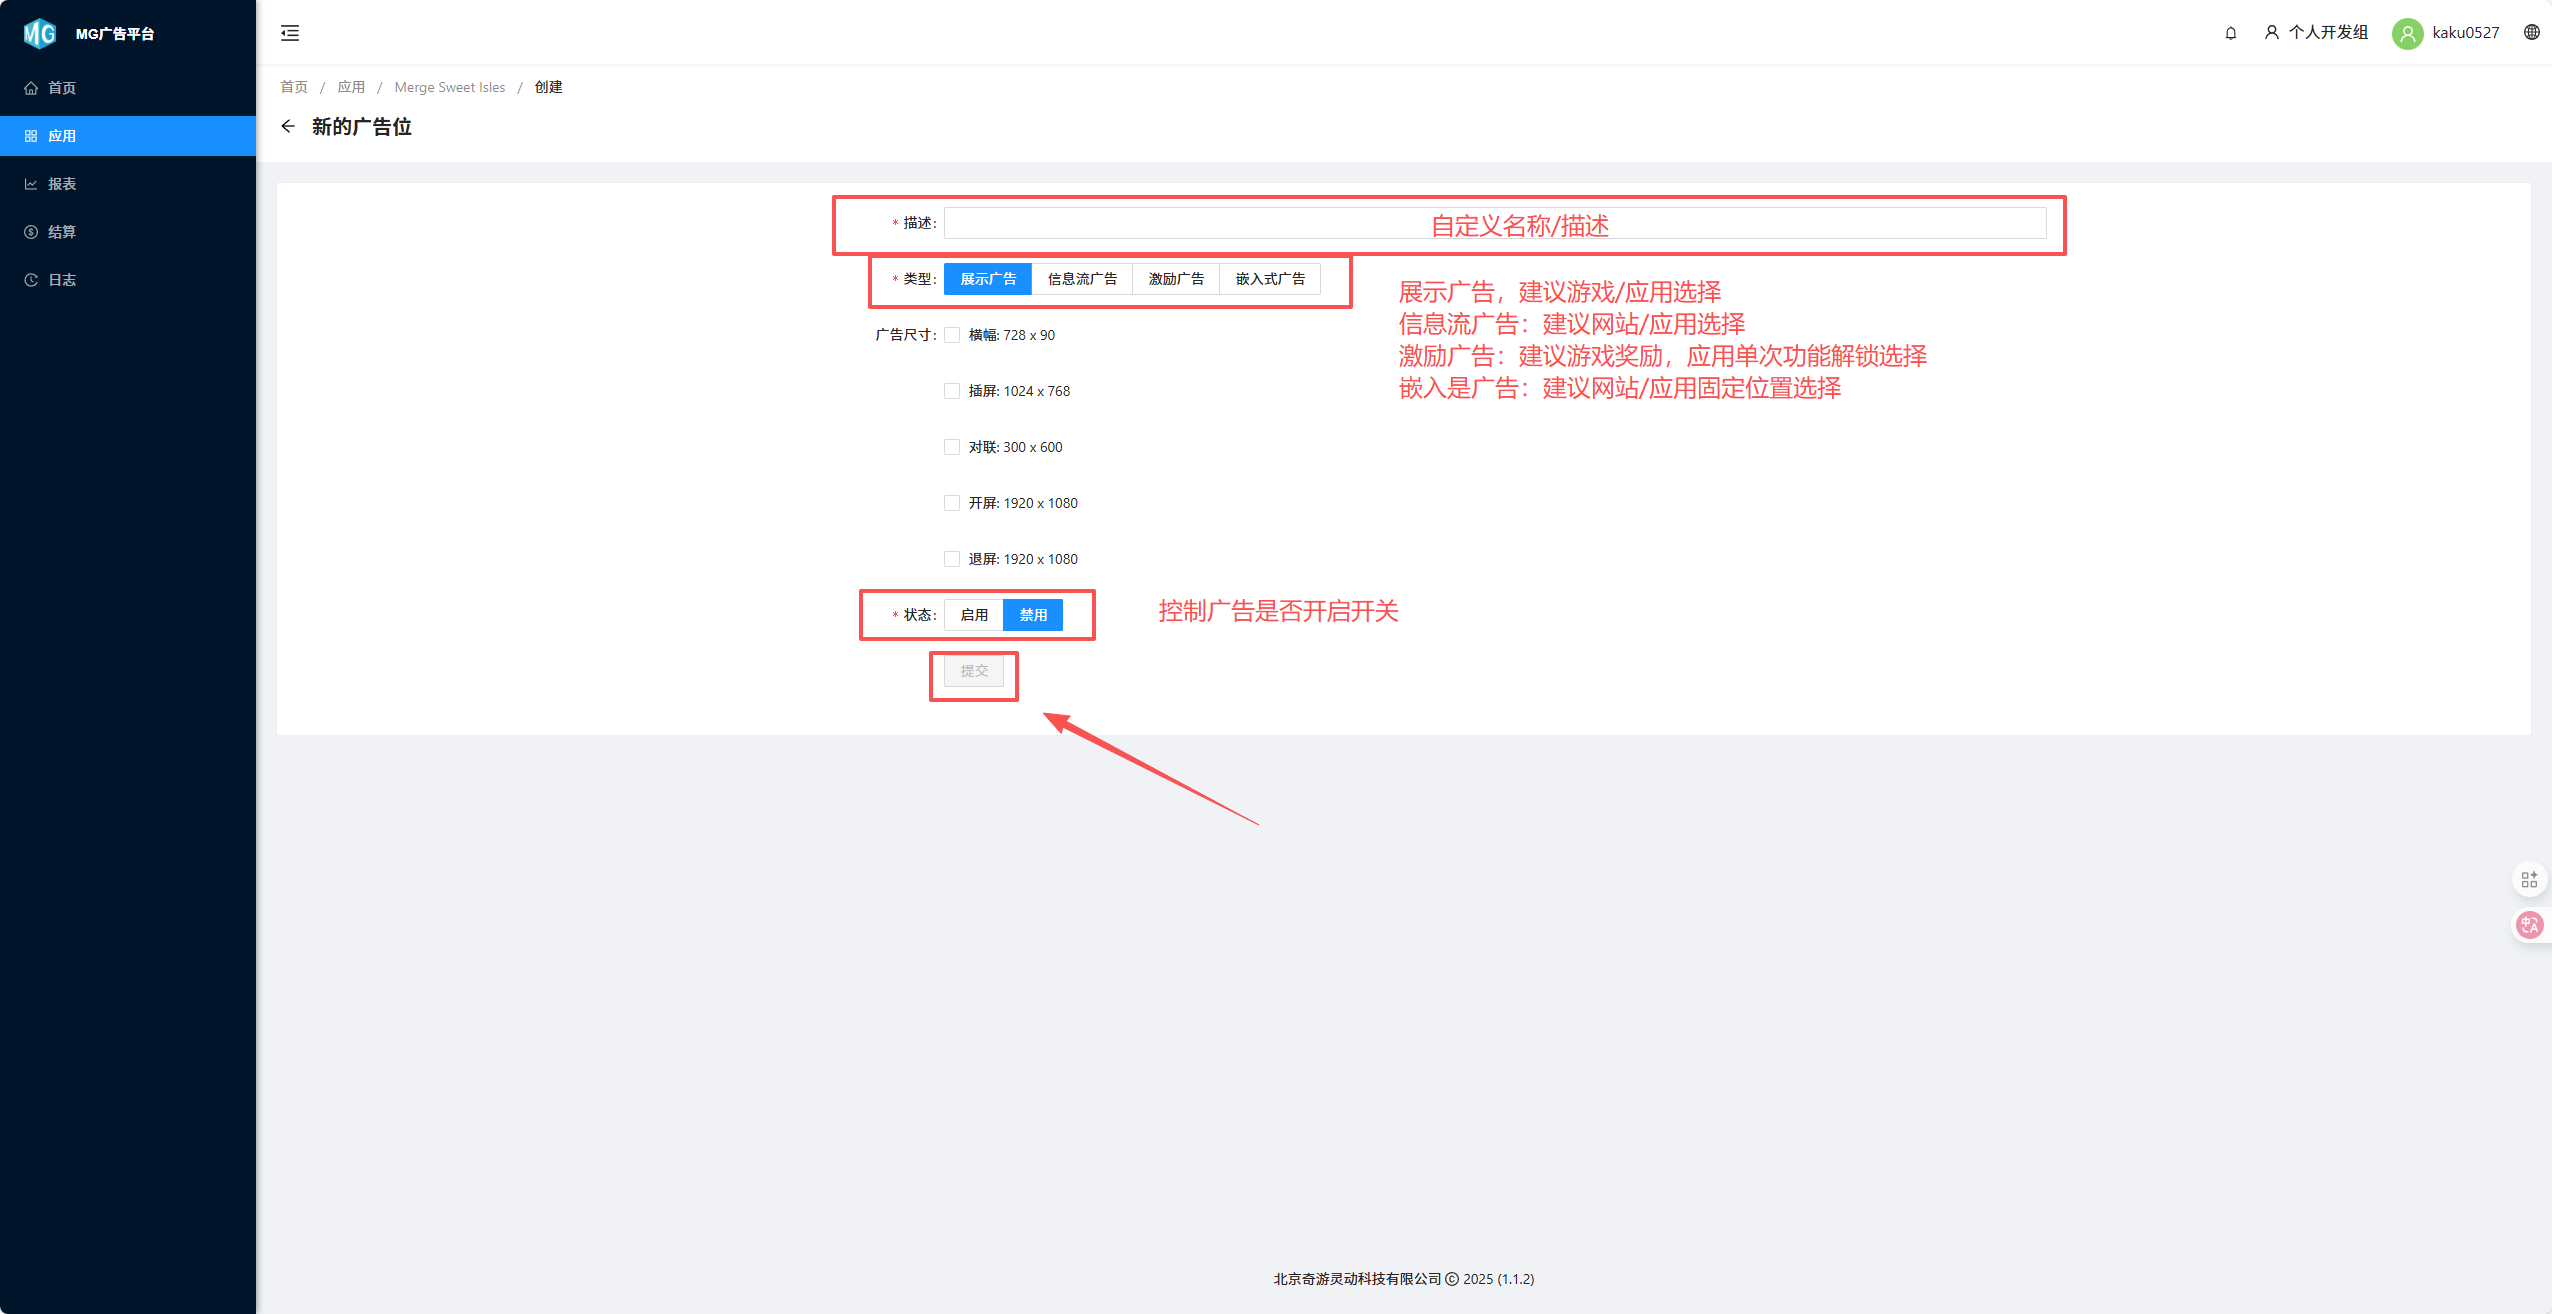Click the green kaku0527 avatar icon
This screenshot has height=1314, width=2552.
click(x=2407, y=33)
